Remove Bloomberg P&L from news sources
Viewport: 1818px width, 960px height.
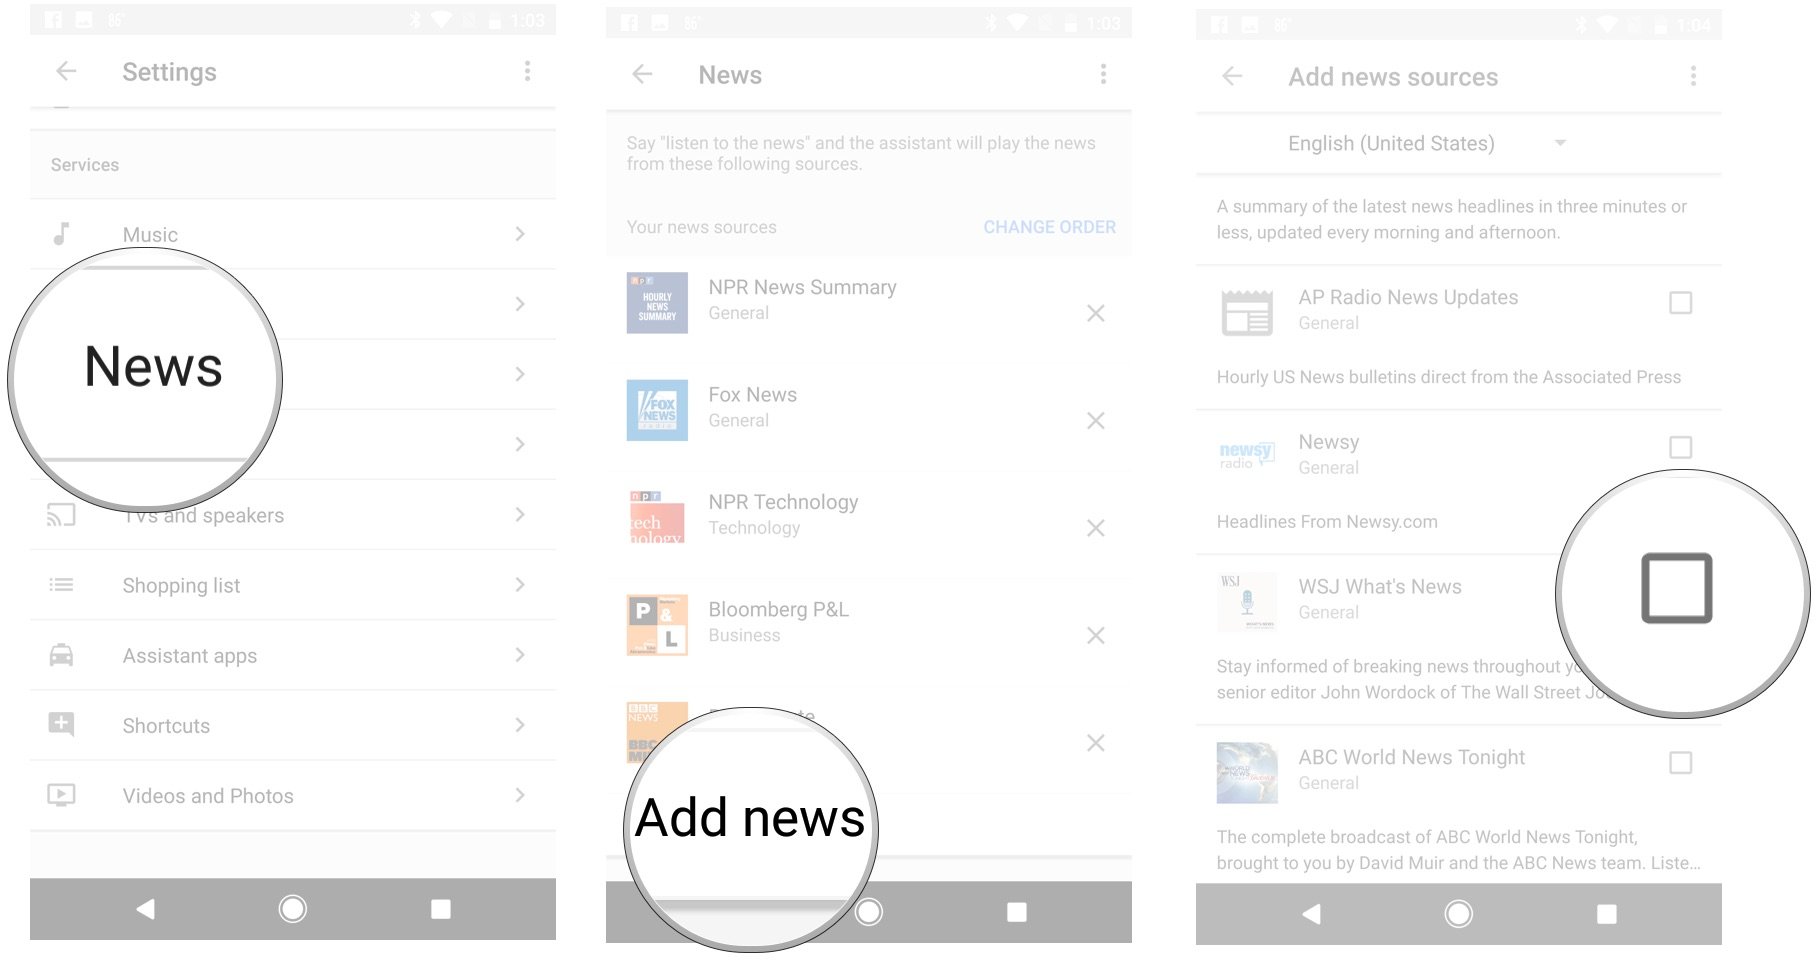coord(1096,636)
